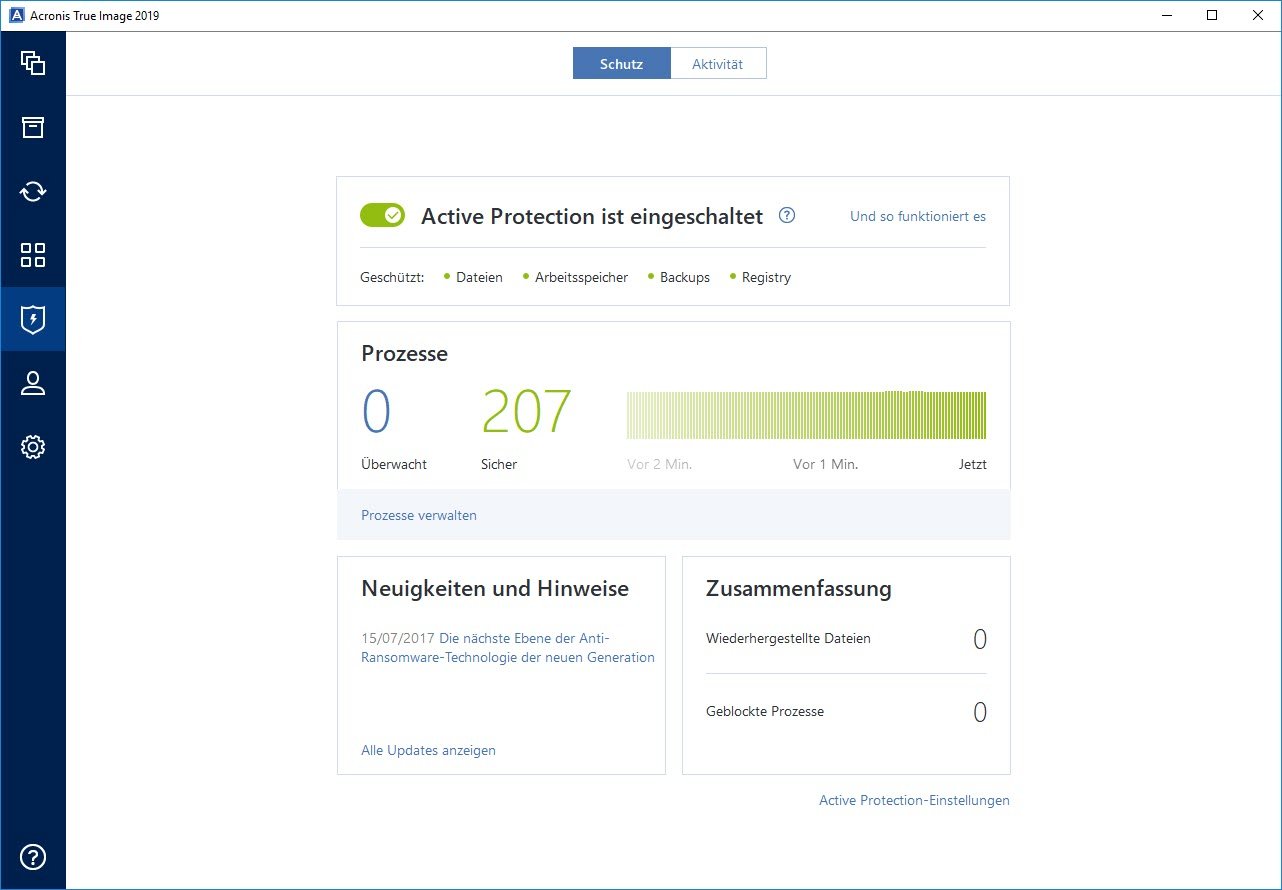Maximize the Acronis True Image window
Viewport: 1282px width, 890px height.
(x=1212, y=15)
